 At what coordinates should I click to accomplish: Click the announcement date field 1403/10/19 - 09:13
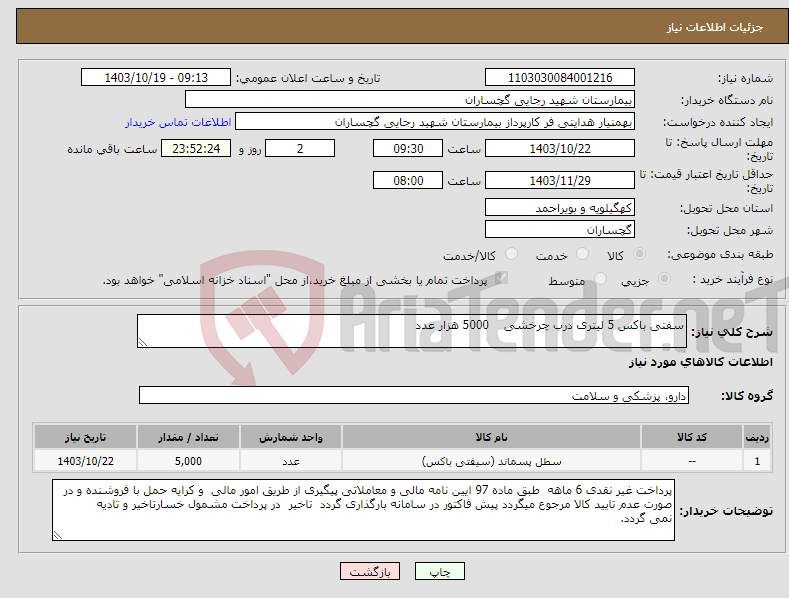[156, 78]
